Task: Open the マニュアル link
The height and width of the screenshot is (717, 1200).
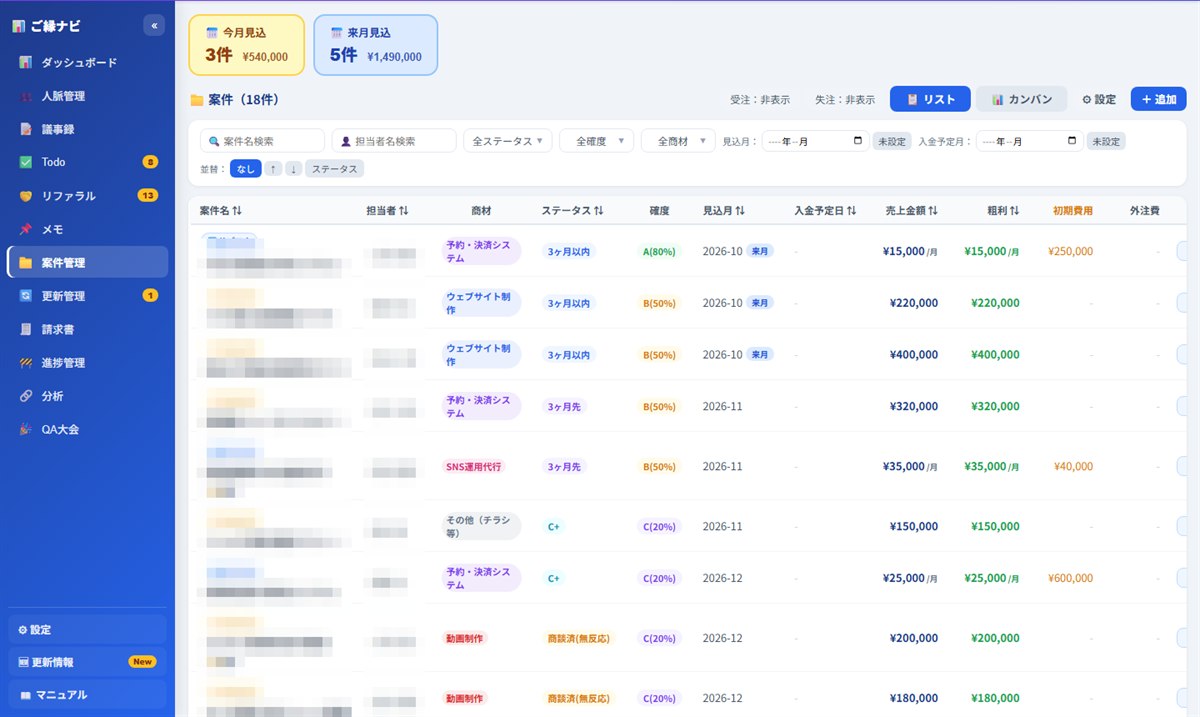Action: click(x=87, y=694)
